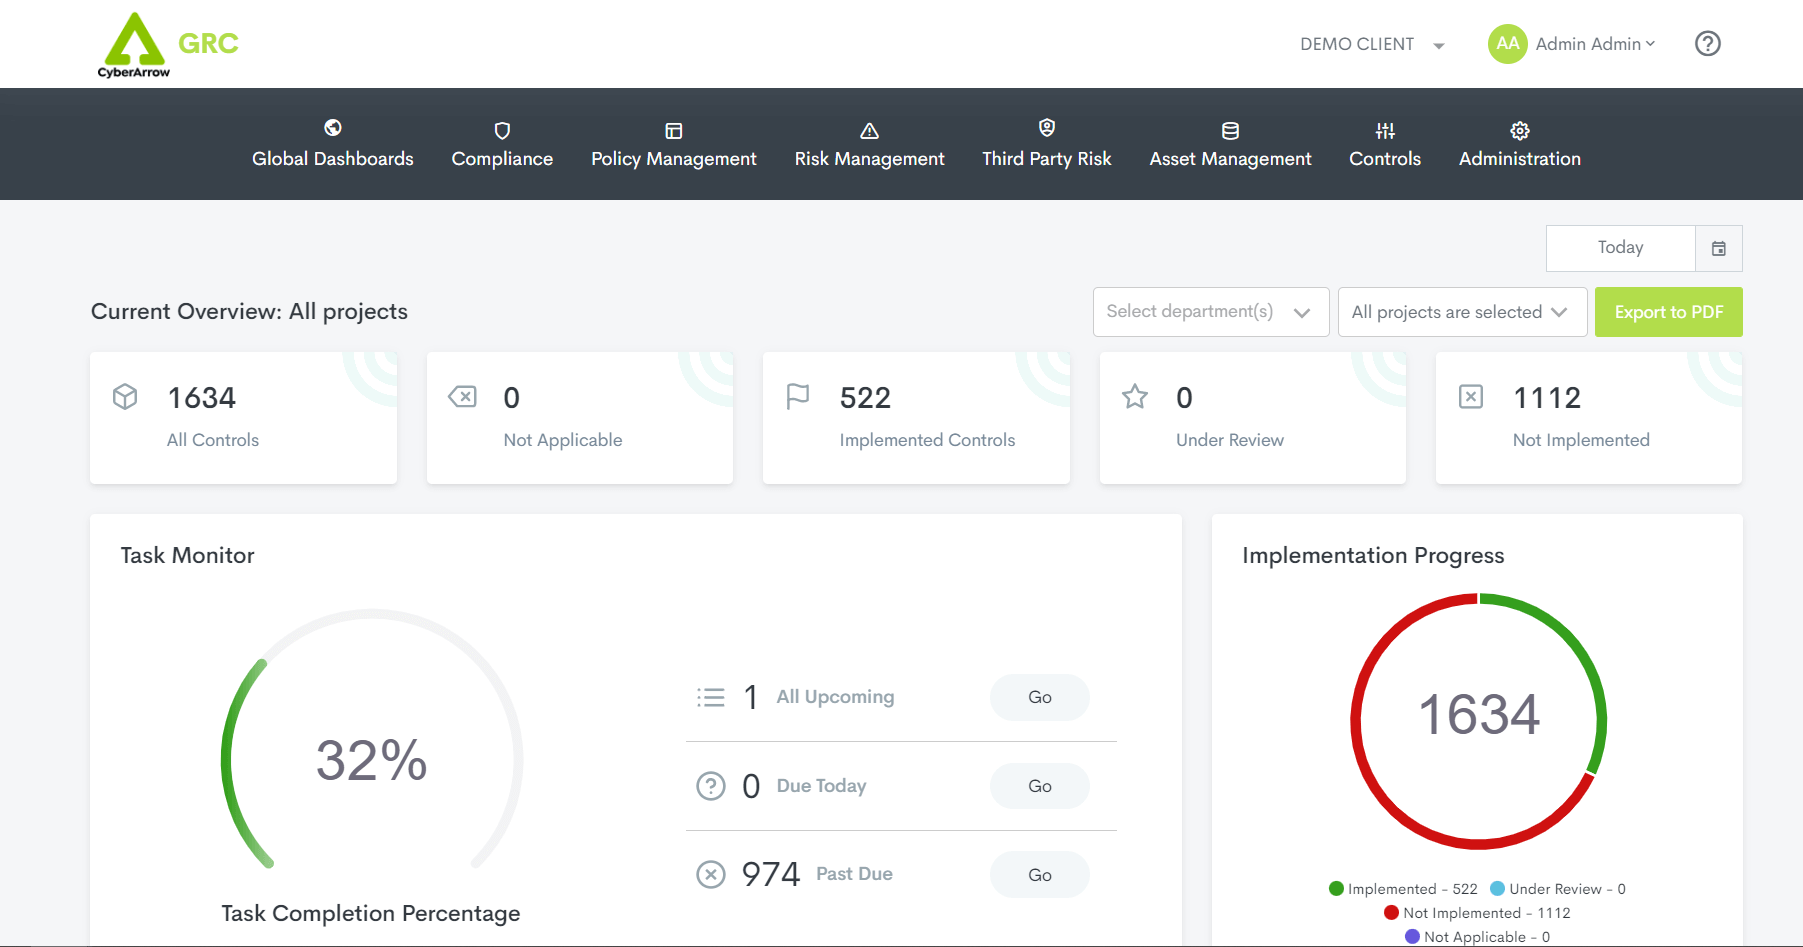The width and height of the screenshot is (1803, 947).
Task: Open the help question mark icon
Action: point(1707,44)
